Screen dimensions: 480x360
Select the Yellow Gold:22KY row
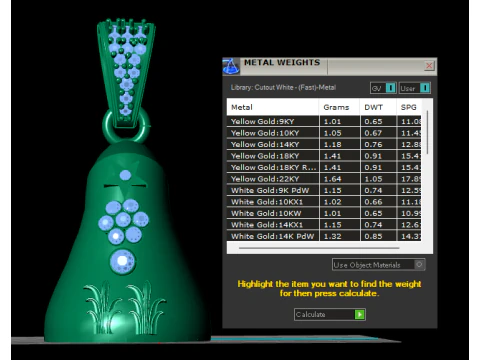[324, 179]
